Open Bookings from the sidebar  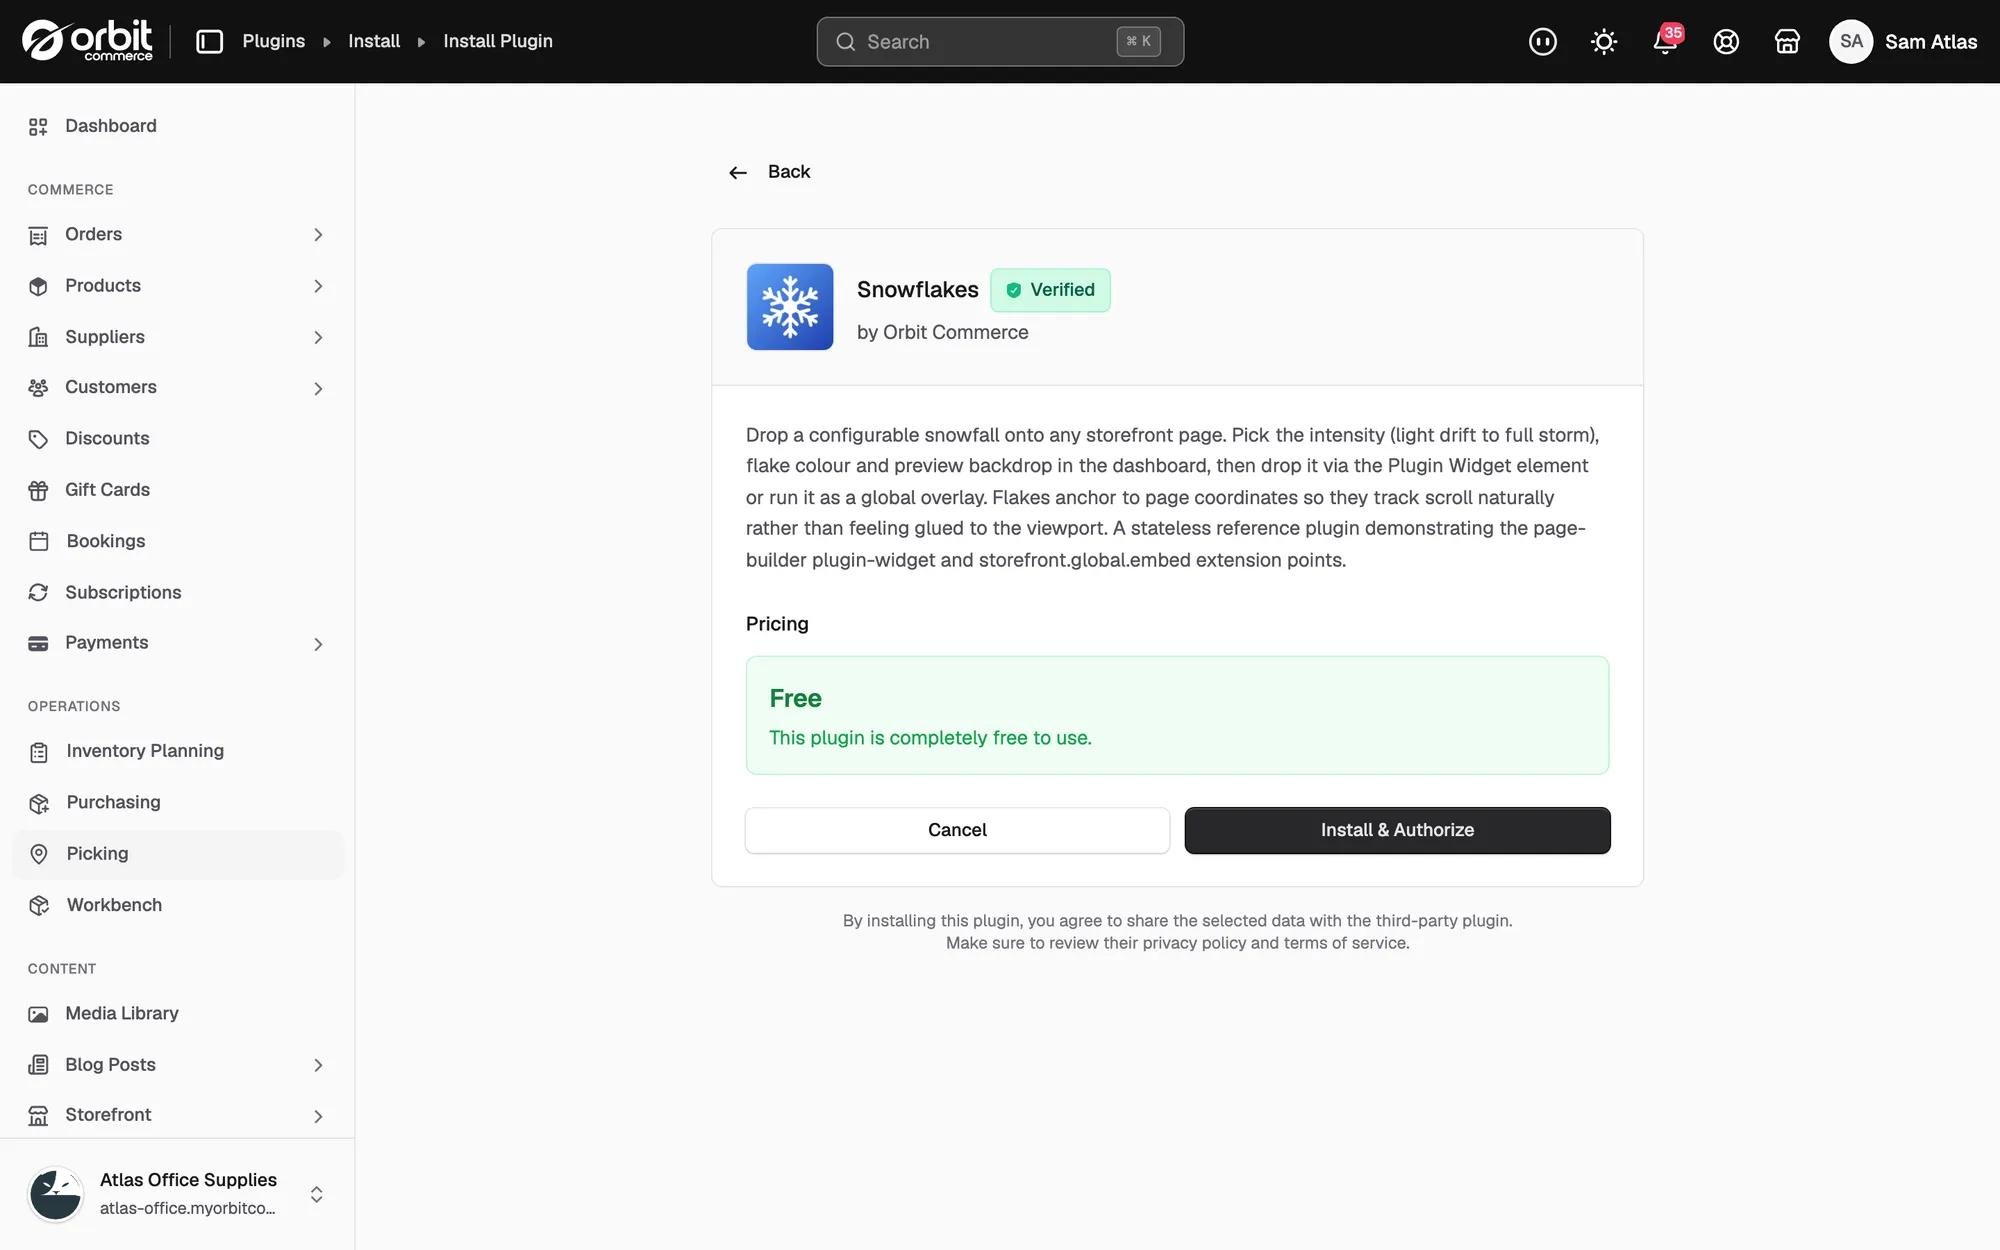pos(178,541)
